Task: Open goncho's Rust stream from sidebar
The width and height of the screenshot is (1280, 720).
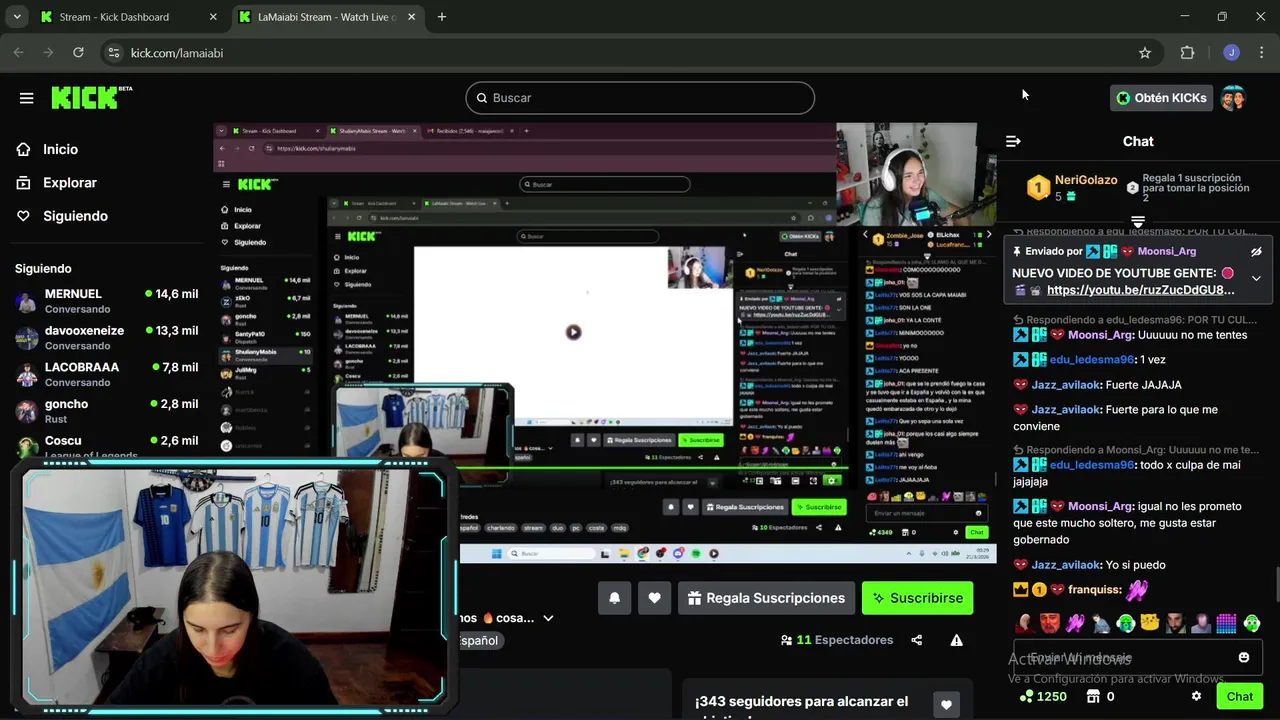Action: point(106,411)
